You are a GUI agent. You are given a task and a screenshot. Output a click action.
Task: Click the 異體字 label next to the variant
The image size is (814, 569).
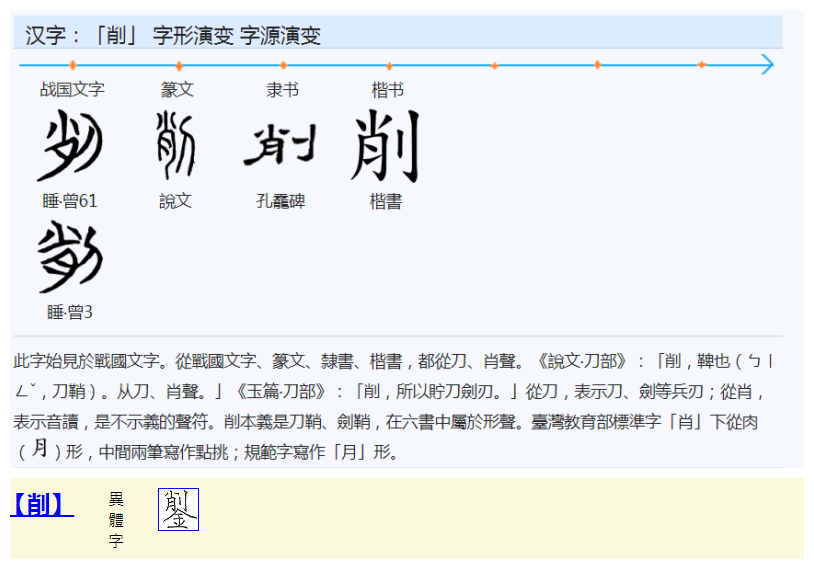116,519
